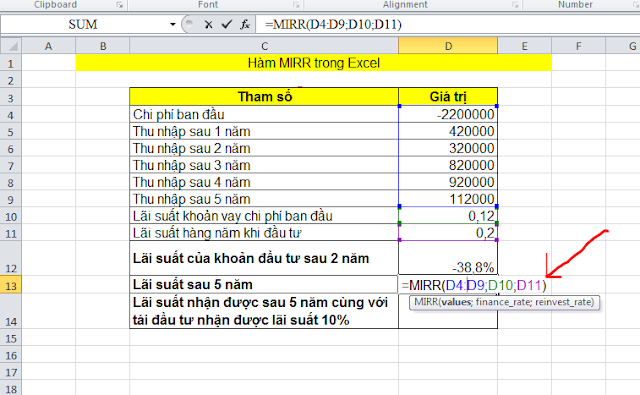The width and height of the screenshot is (640, 395).
Task: Click the 'Tham số' header cell
Action: 264,97
